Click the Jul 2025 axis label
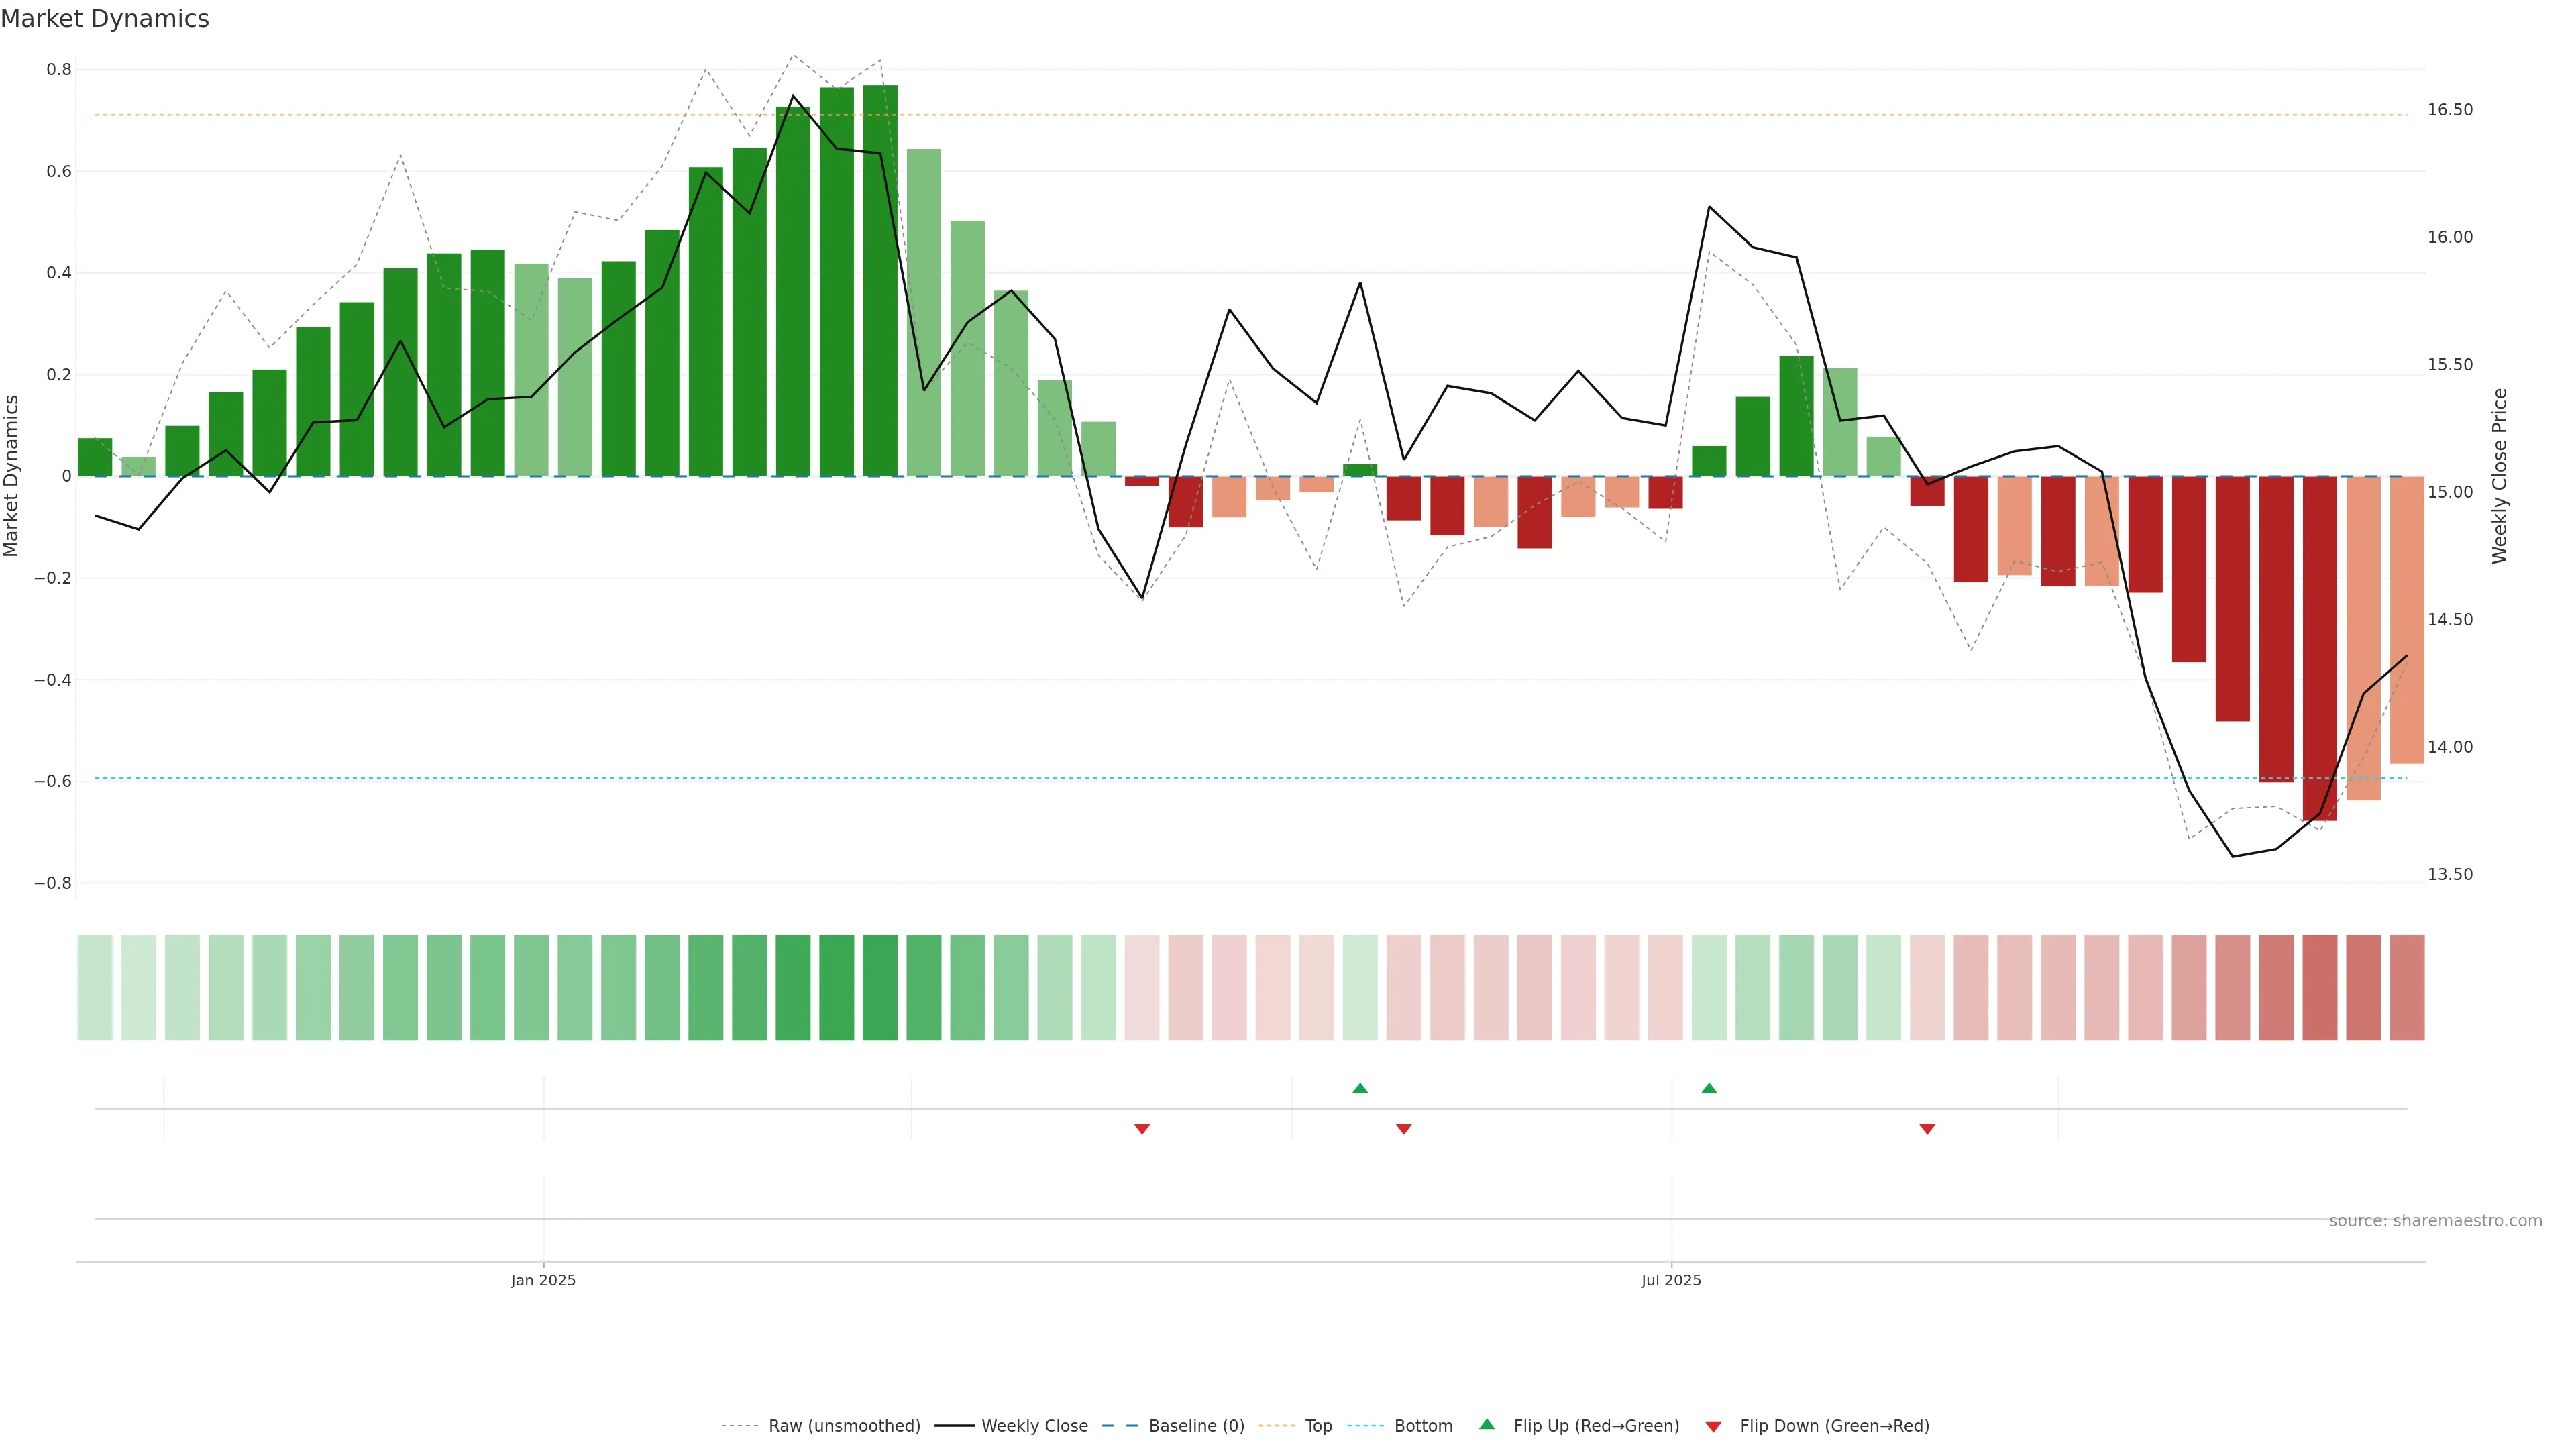The image size is (2576, 1449). (x=1670, y=1280)
